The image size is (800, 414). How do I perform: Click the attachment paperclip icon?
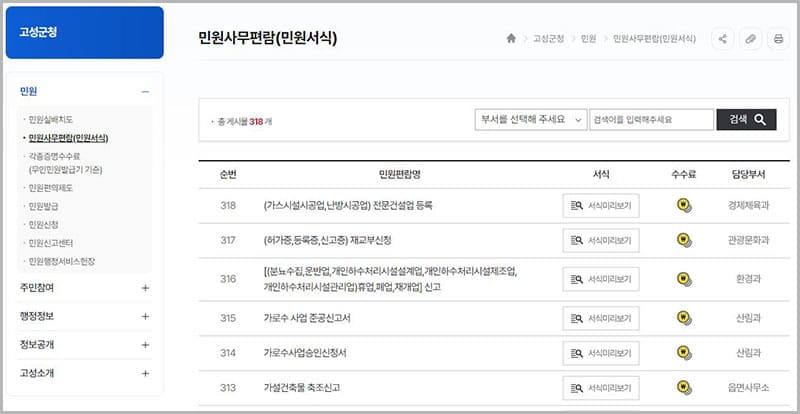[x=750, y=39]
